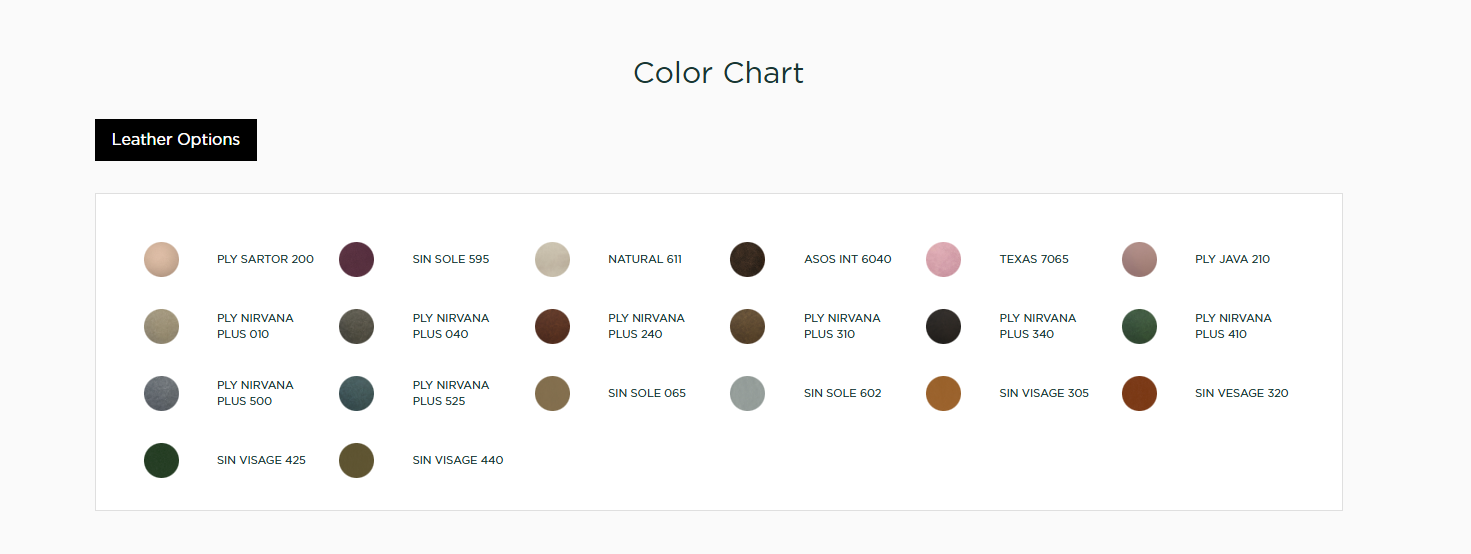Image resolution: width=1471 pixels, height=554 pixels.
Task: Pick the PLY NIRVANA PLUS 500 gray swatch
Action: pyautogui.click(x=161, y=393)
